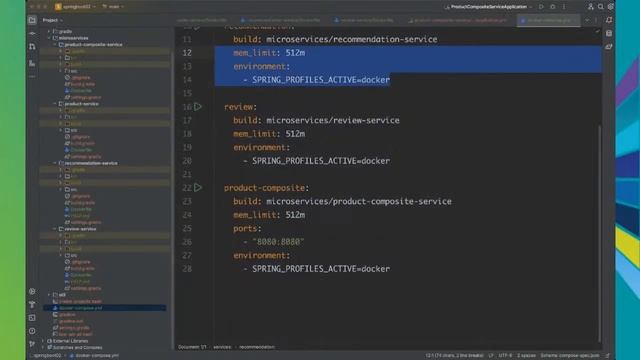This screenshot has width=640, height=360.
Task: Open the Problems tool window
Action: click(32, 331)
